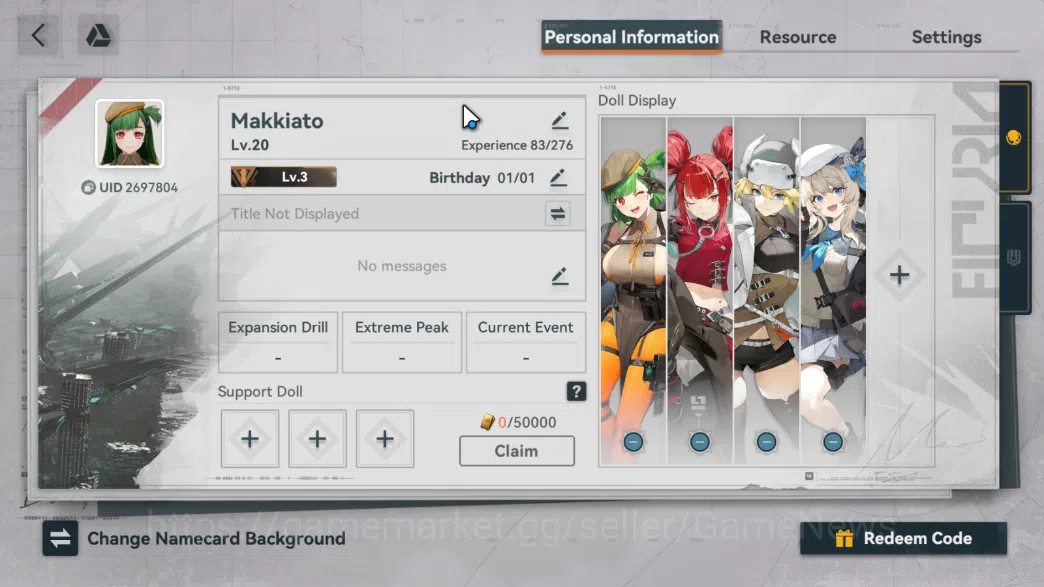Screen dimensions: 1044x587
Task: Click the UID 2697804 text
Action: point(138,188)
